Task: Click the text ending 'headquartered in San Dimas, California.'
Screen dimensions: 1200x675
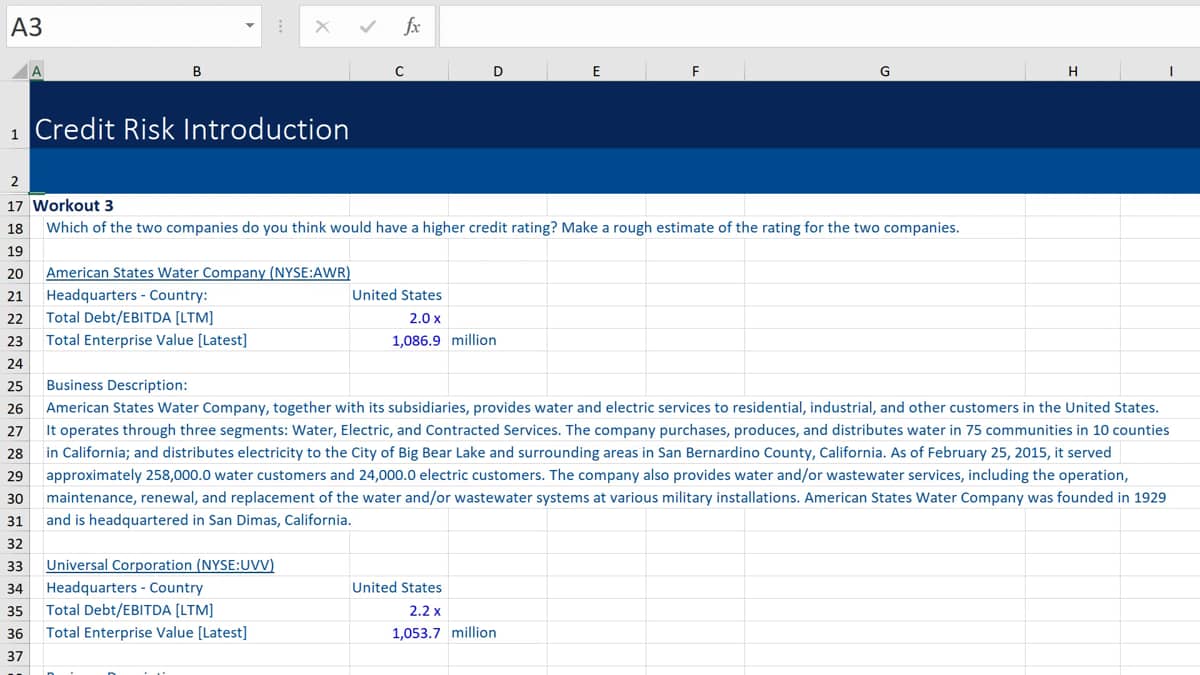Action: pyautogui.click(x=199, y=520)
